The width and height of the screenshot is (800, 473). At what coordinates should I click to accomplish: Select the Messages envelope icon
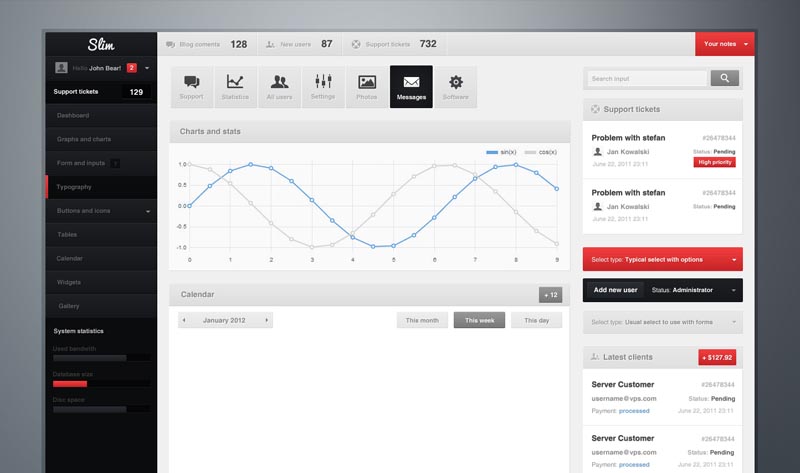(x=411, y=86)
